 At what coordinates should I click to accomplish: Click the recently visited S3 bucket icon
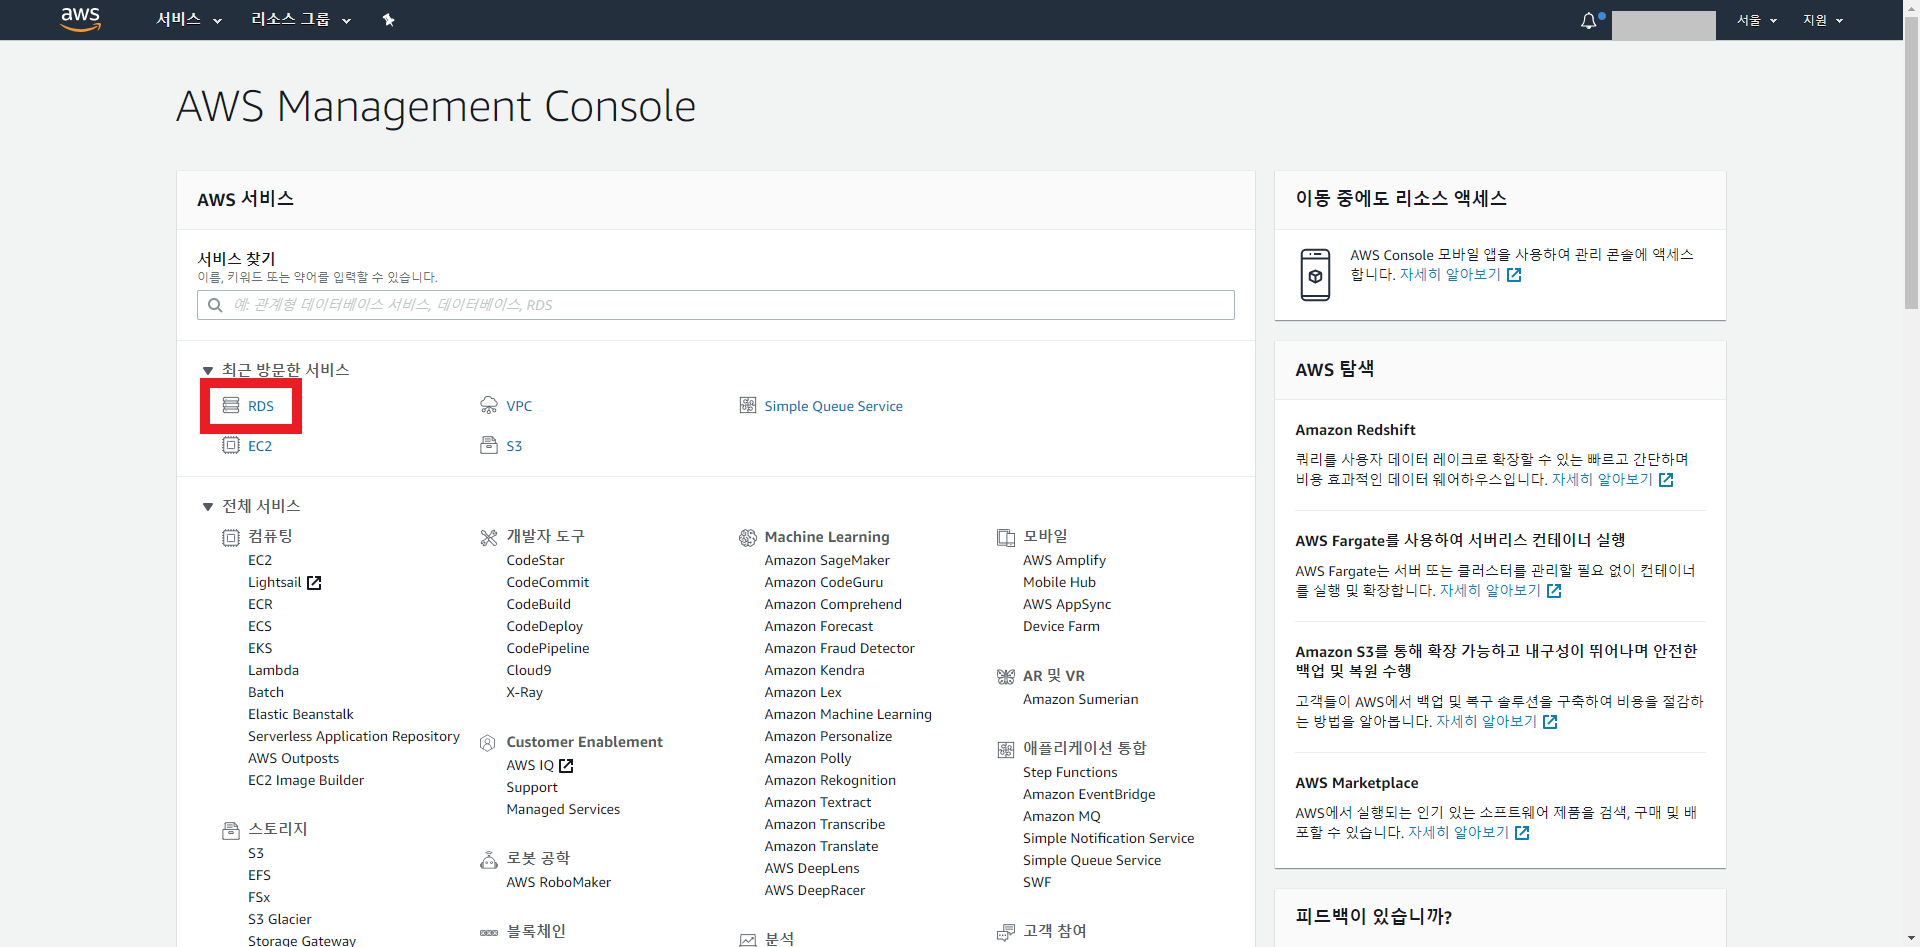coord(489,445)
